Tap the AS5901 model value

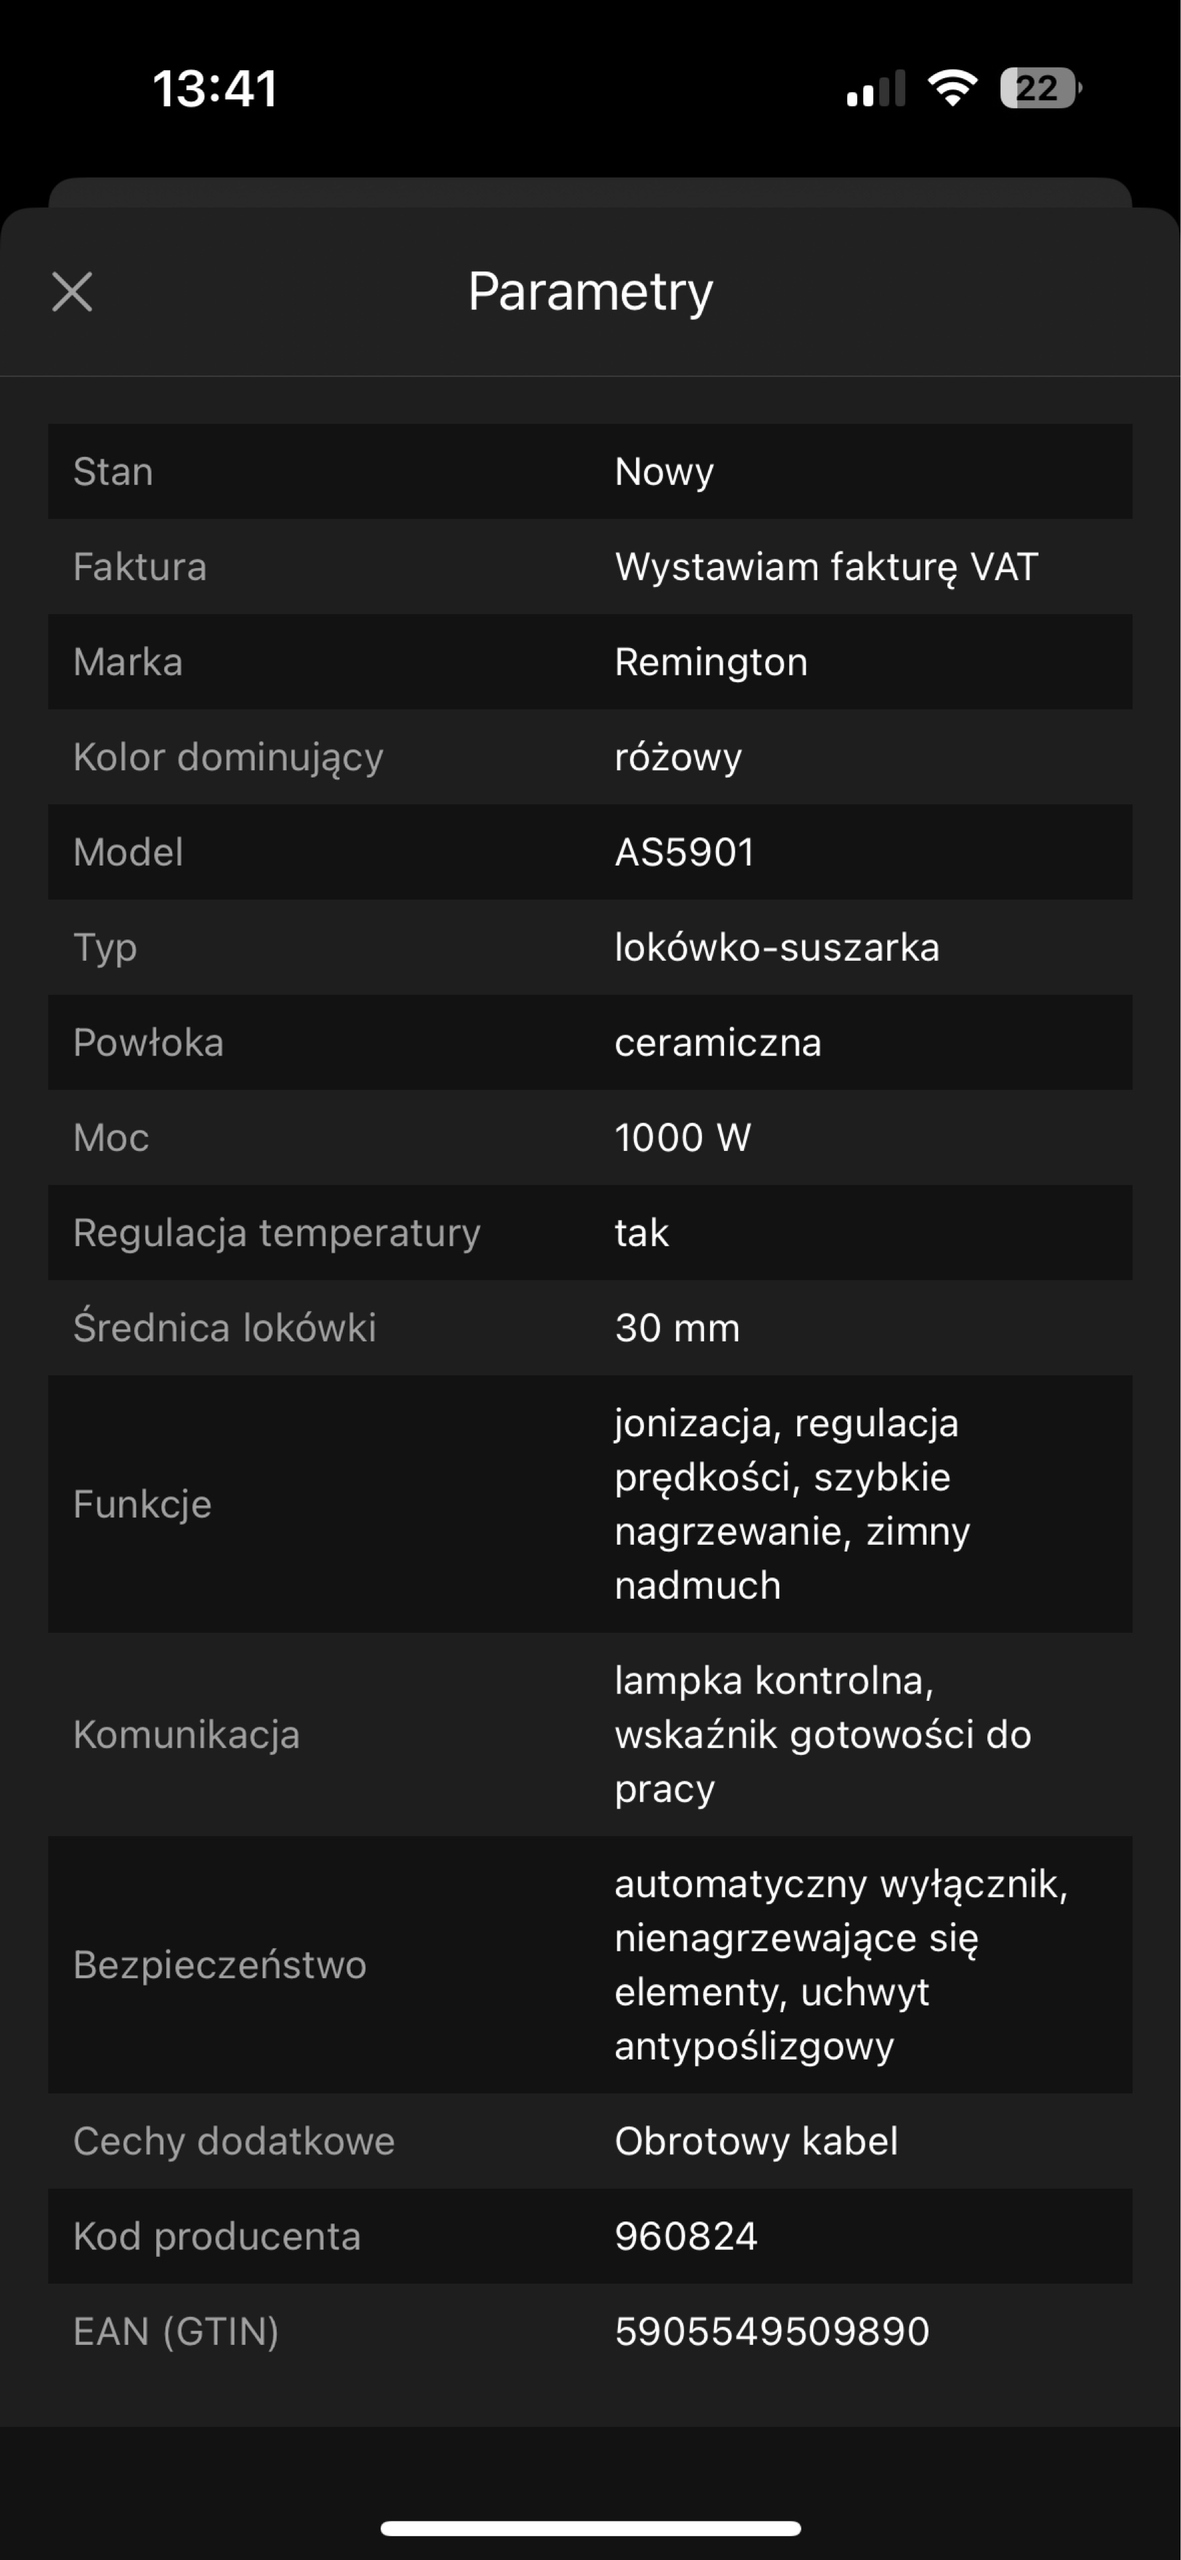click(684, 852)
